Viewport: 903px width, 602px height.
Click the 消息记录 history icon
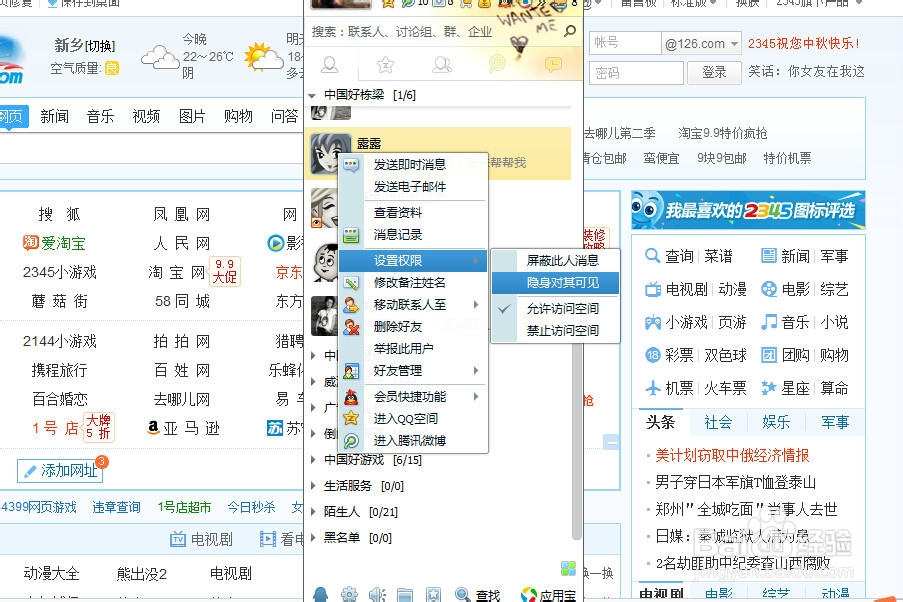[x=351, y=234]
